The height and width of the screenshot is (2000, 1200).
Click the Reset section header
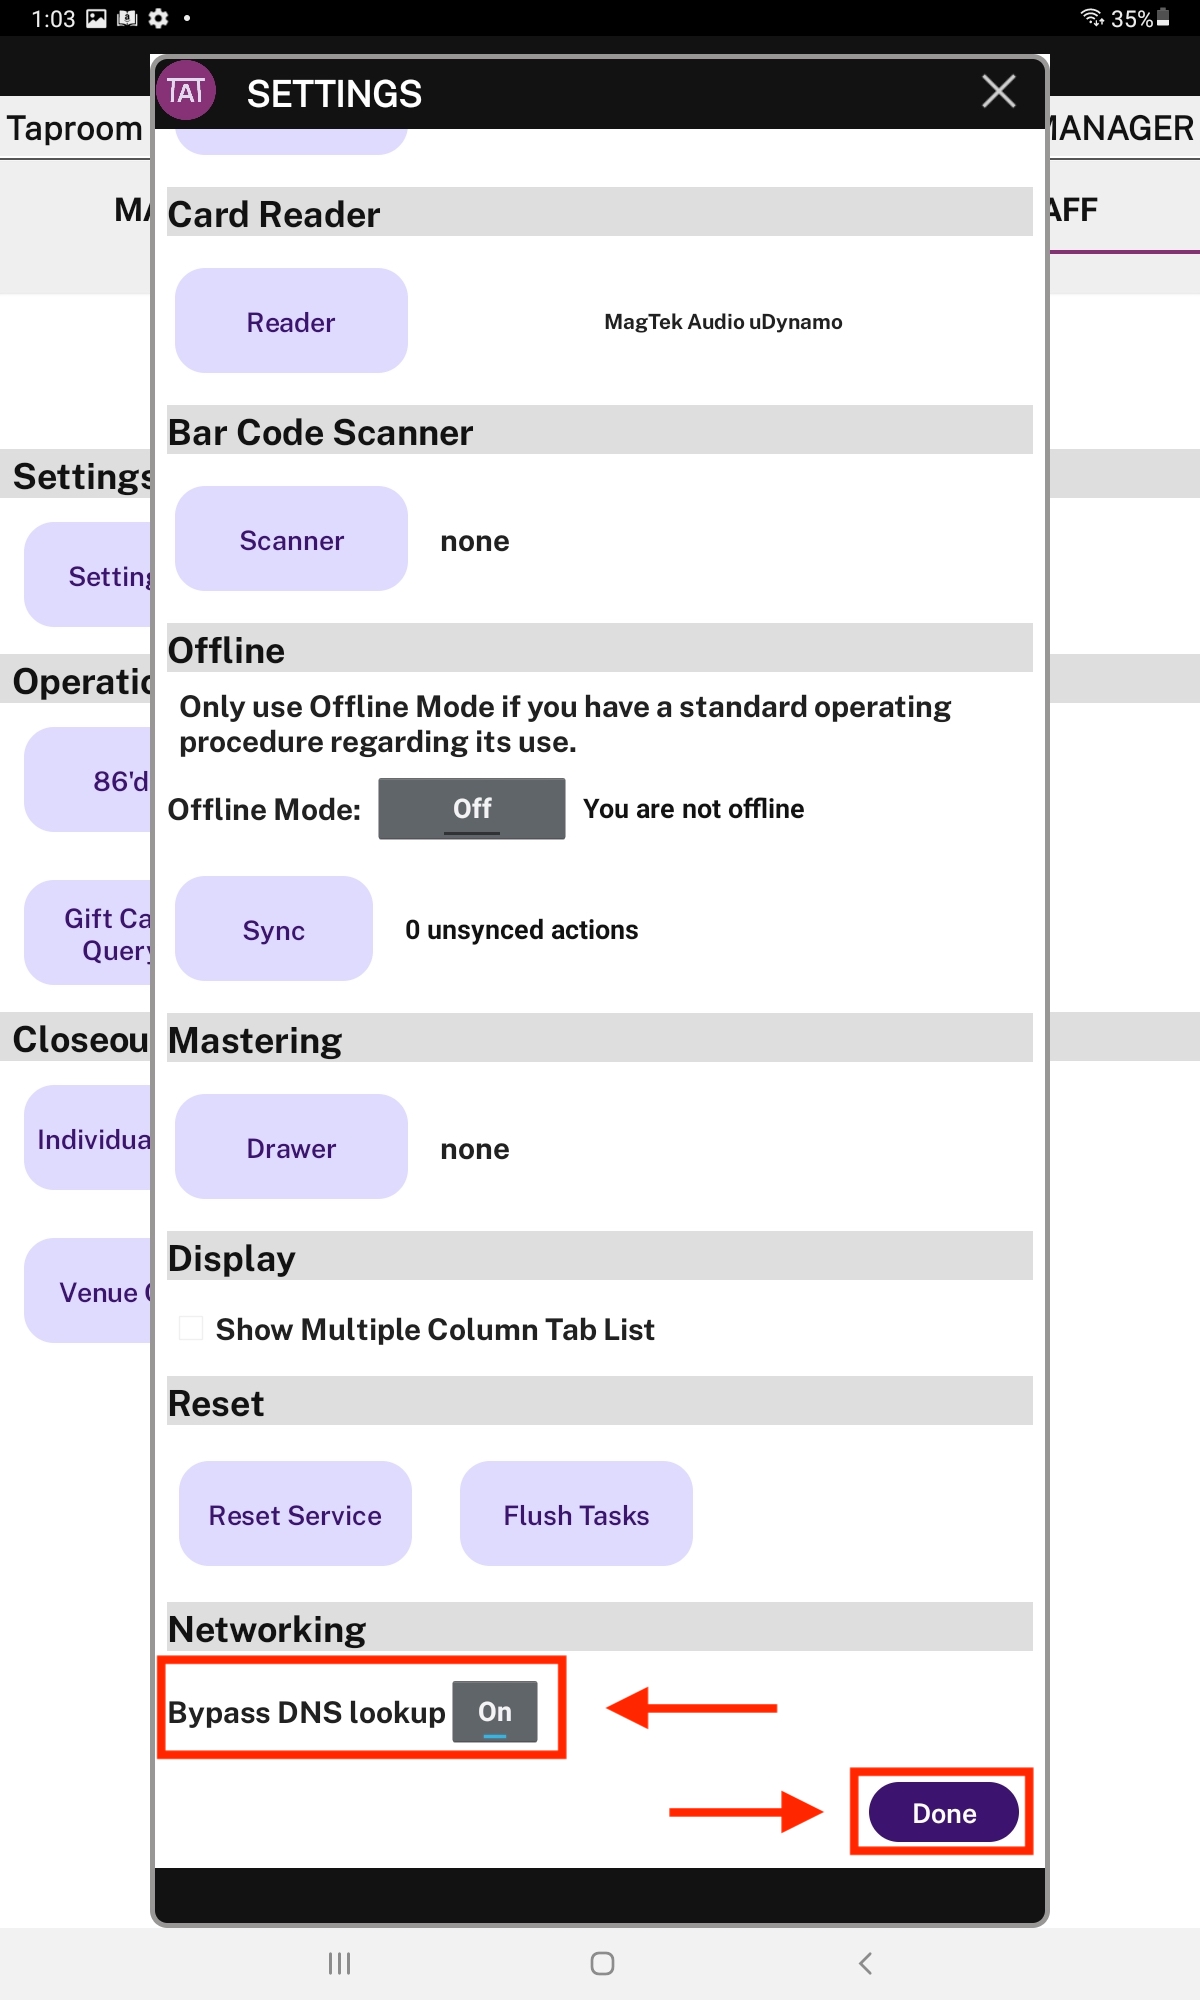(x=600, y=1402)
